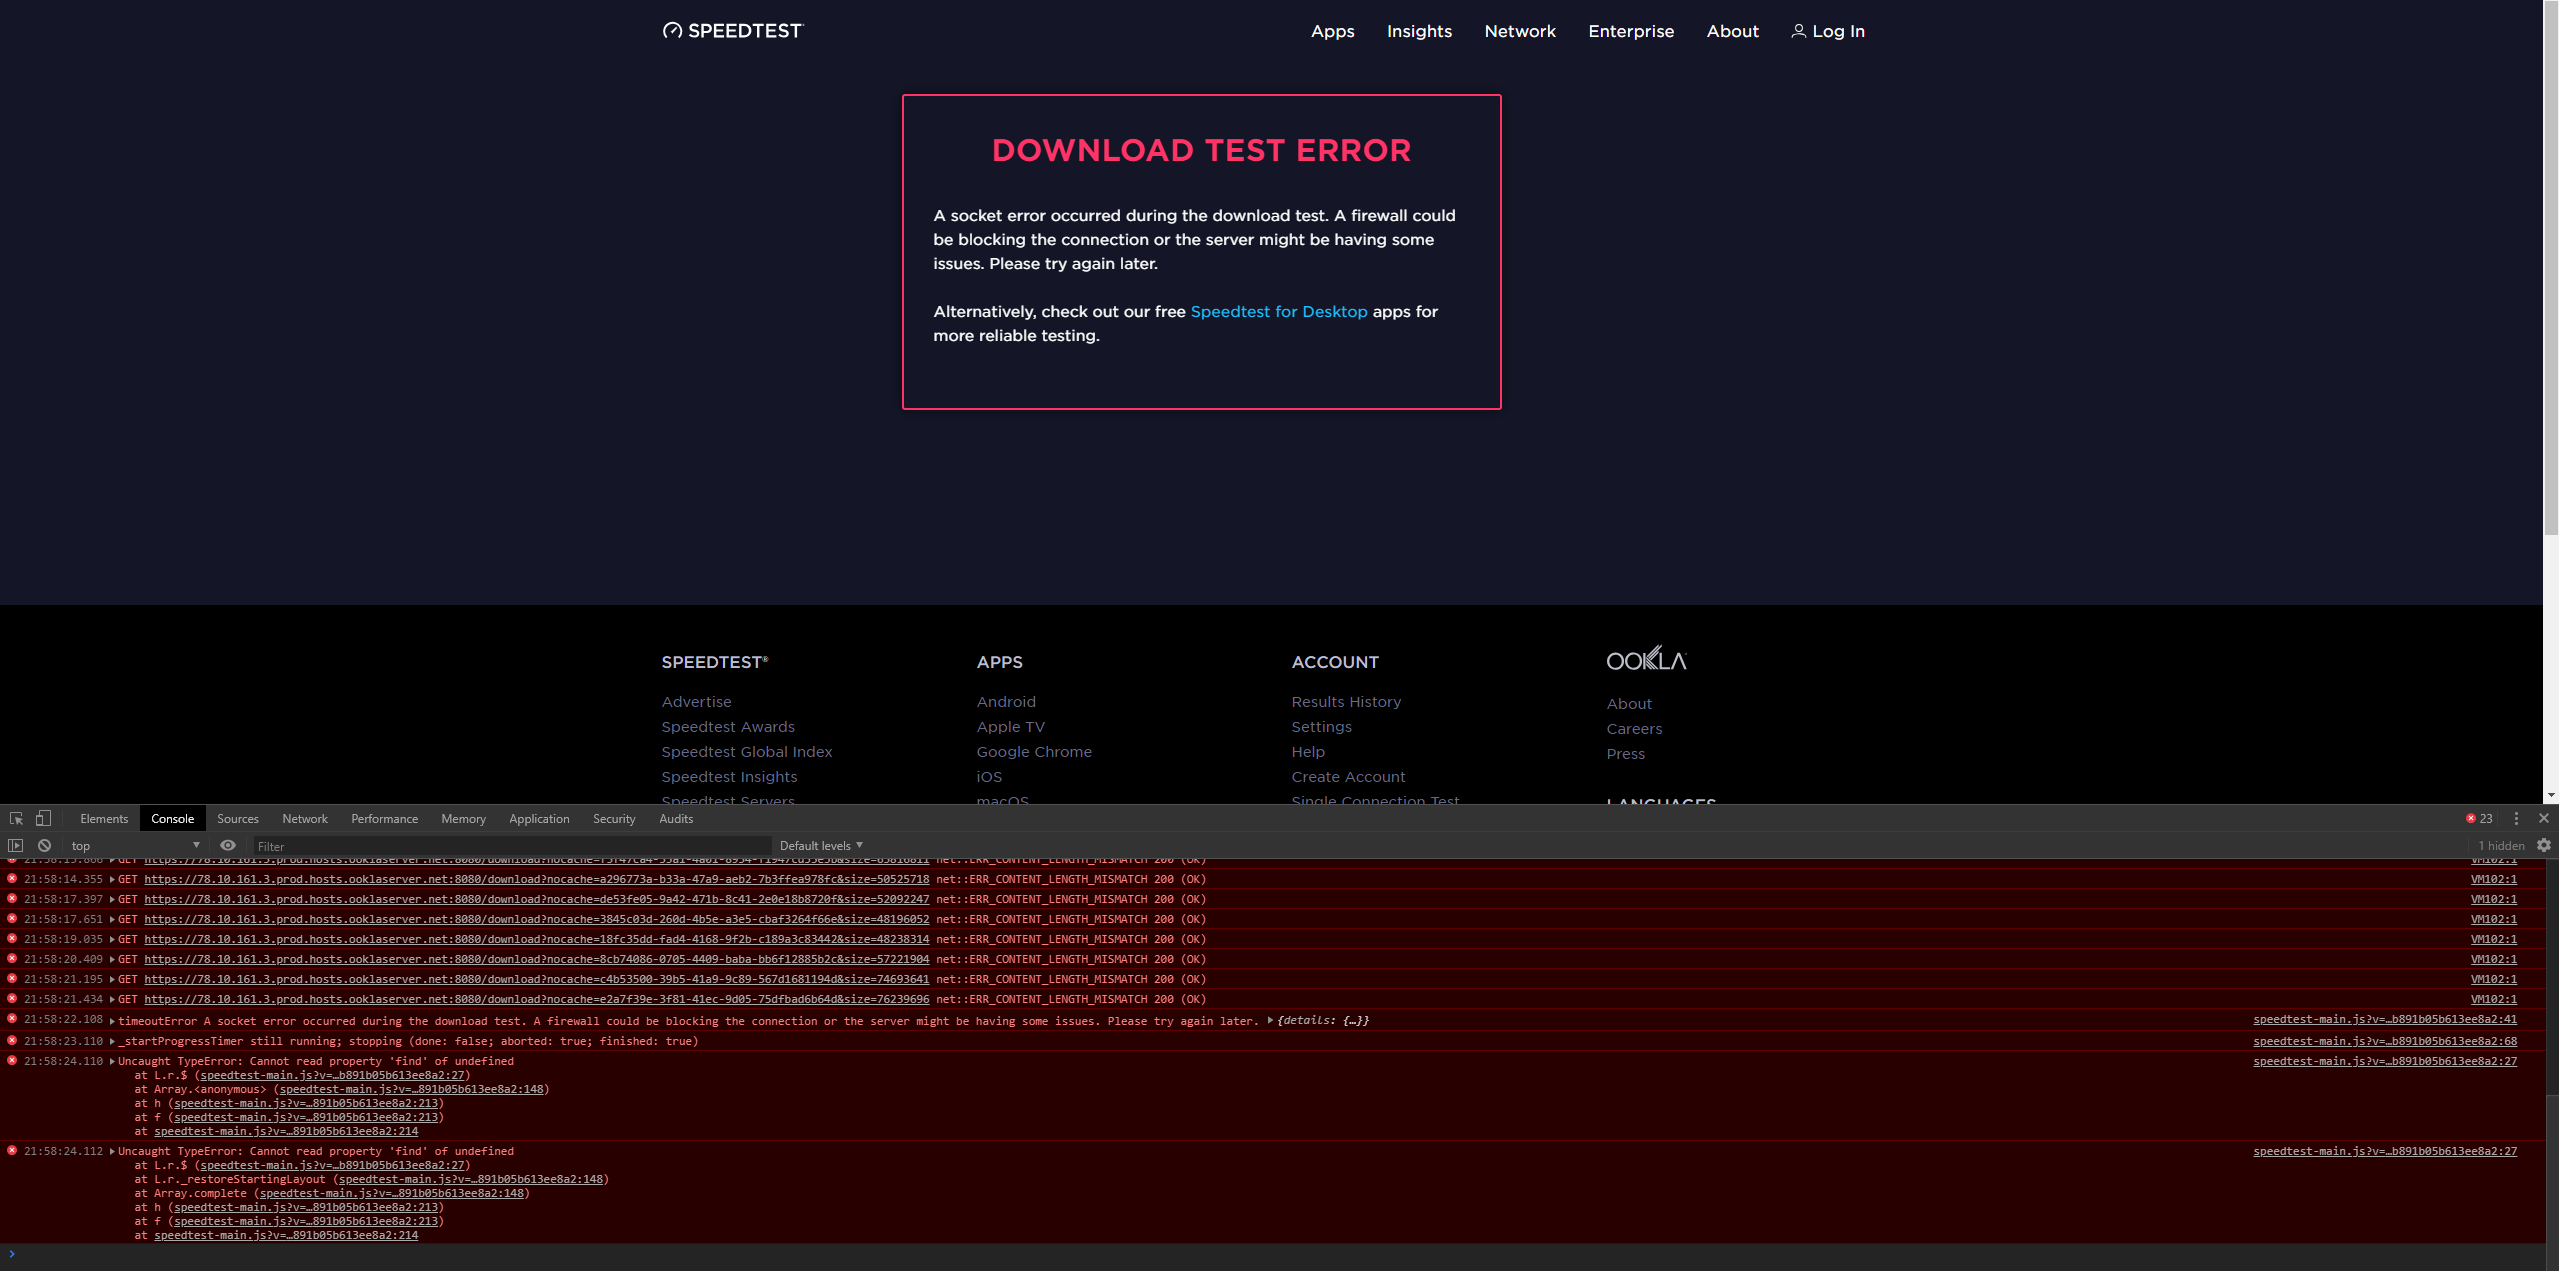Show the console sidebar panel

[x=15, y=845]
